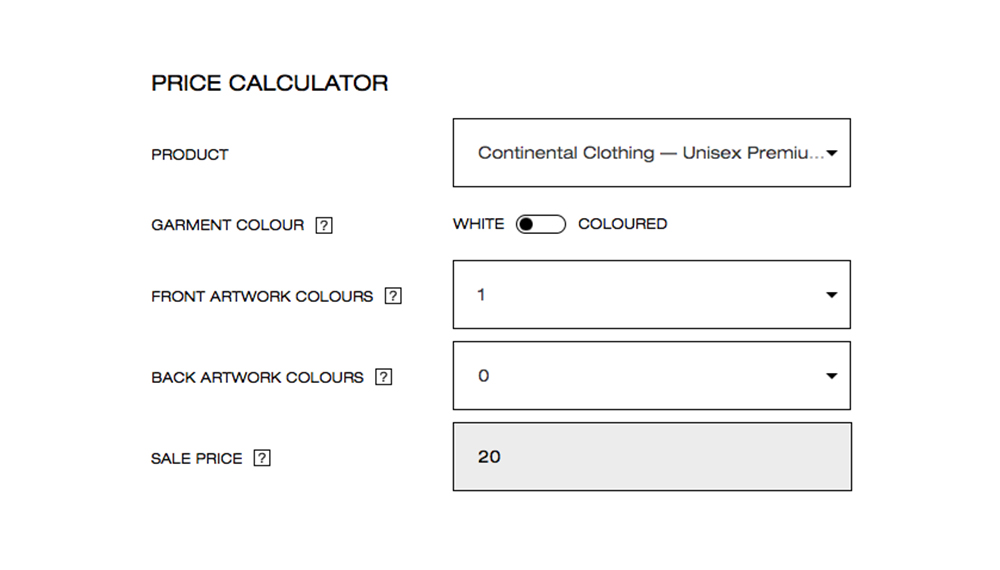Click the sale price field showing 20
Image resolution: width=1000 pixels, height=570 pixels.
[x=652, y=457]
